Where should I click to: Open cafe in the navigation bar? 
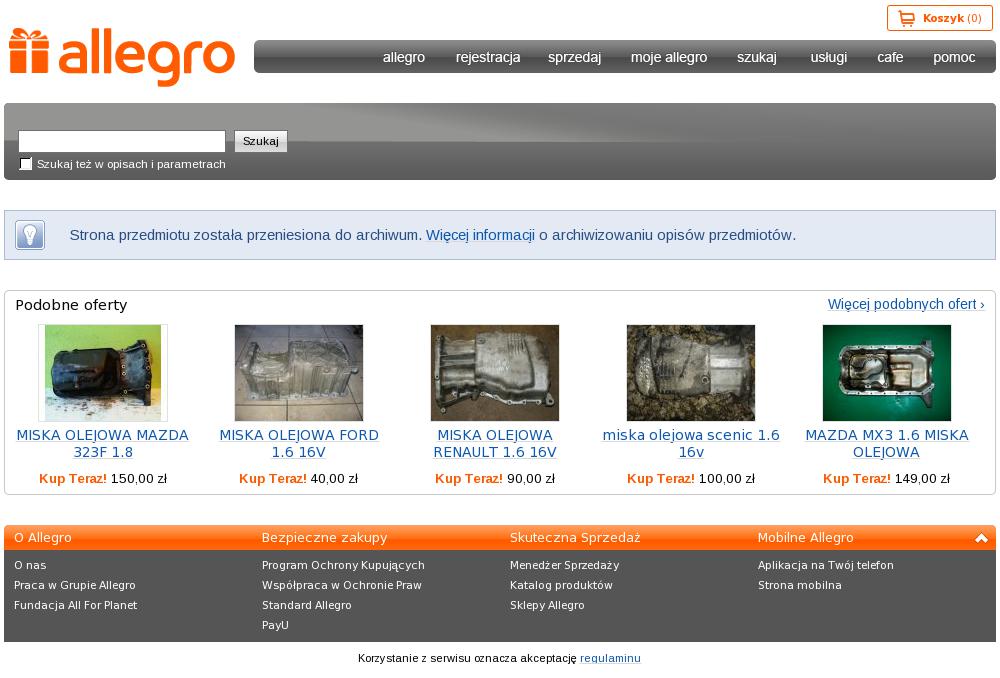coord(890,57)
